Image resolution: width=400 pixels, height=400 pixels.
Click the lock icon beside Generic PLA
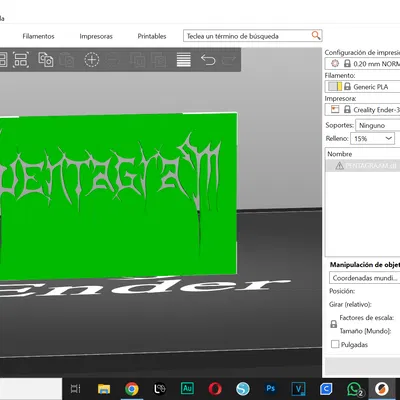tap(347, 87)
